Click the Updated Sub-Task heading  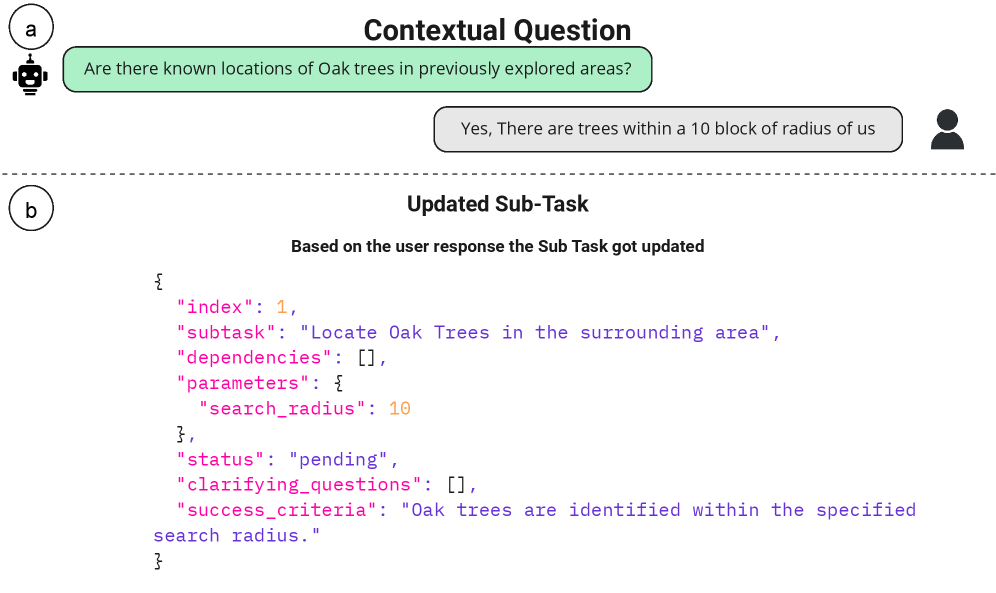coord(497,204)
